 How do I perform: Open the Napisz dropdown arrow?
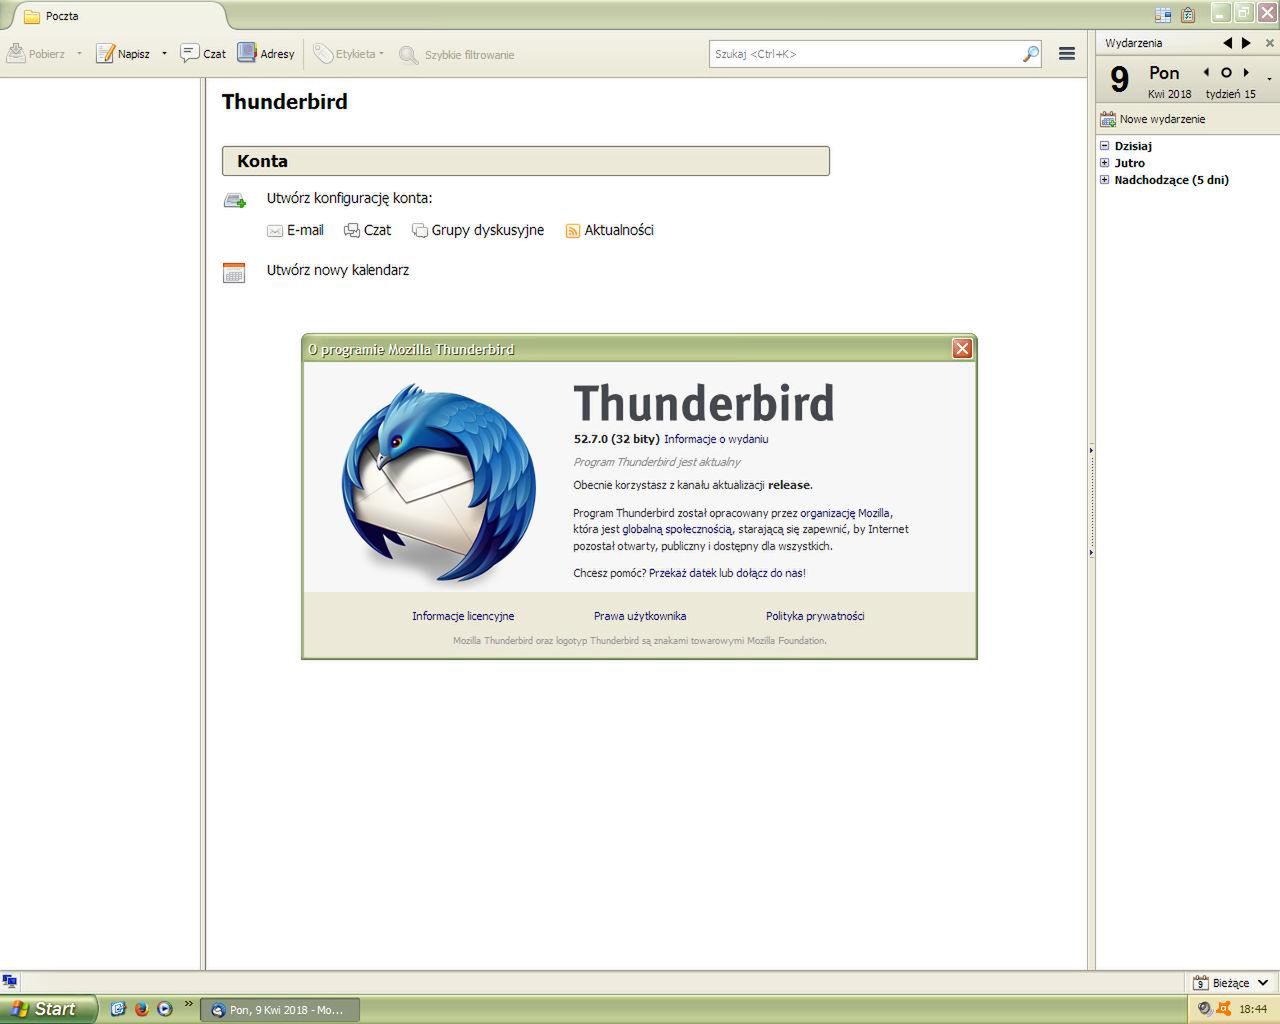click(164, 54)
